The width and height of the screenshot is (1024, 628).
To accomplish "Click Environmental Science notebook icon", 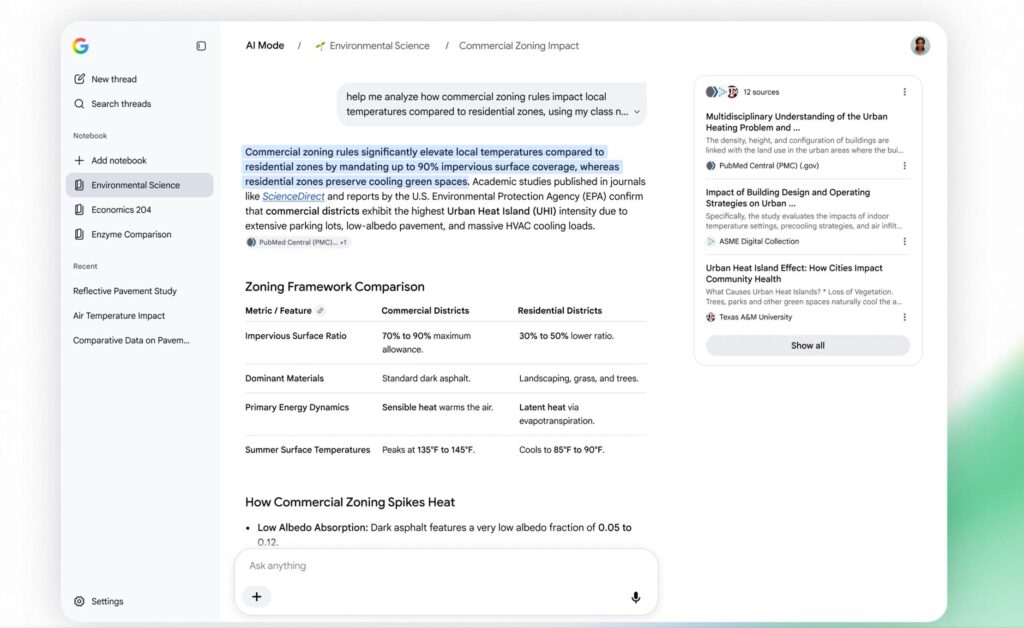I will [x=79, y=185].
